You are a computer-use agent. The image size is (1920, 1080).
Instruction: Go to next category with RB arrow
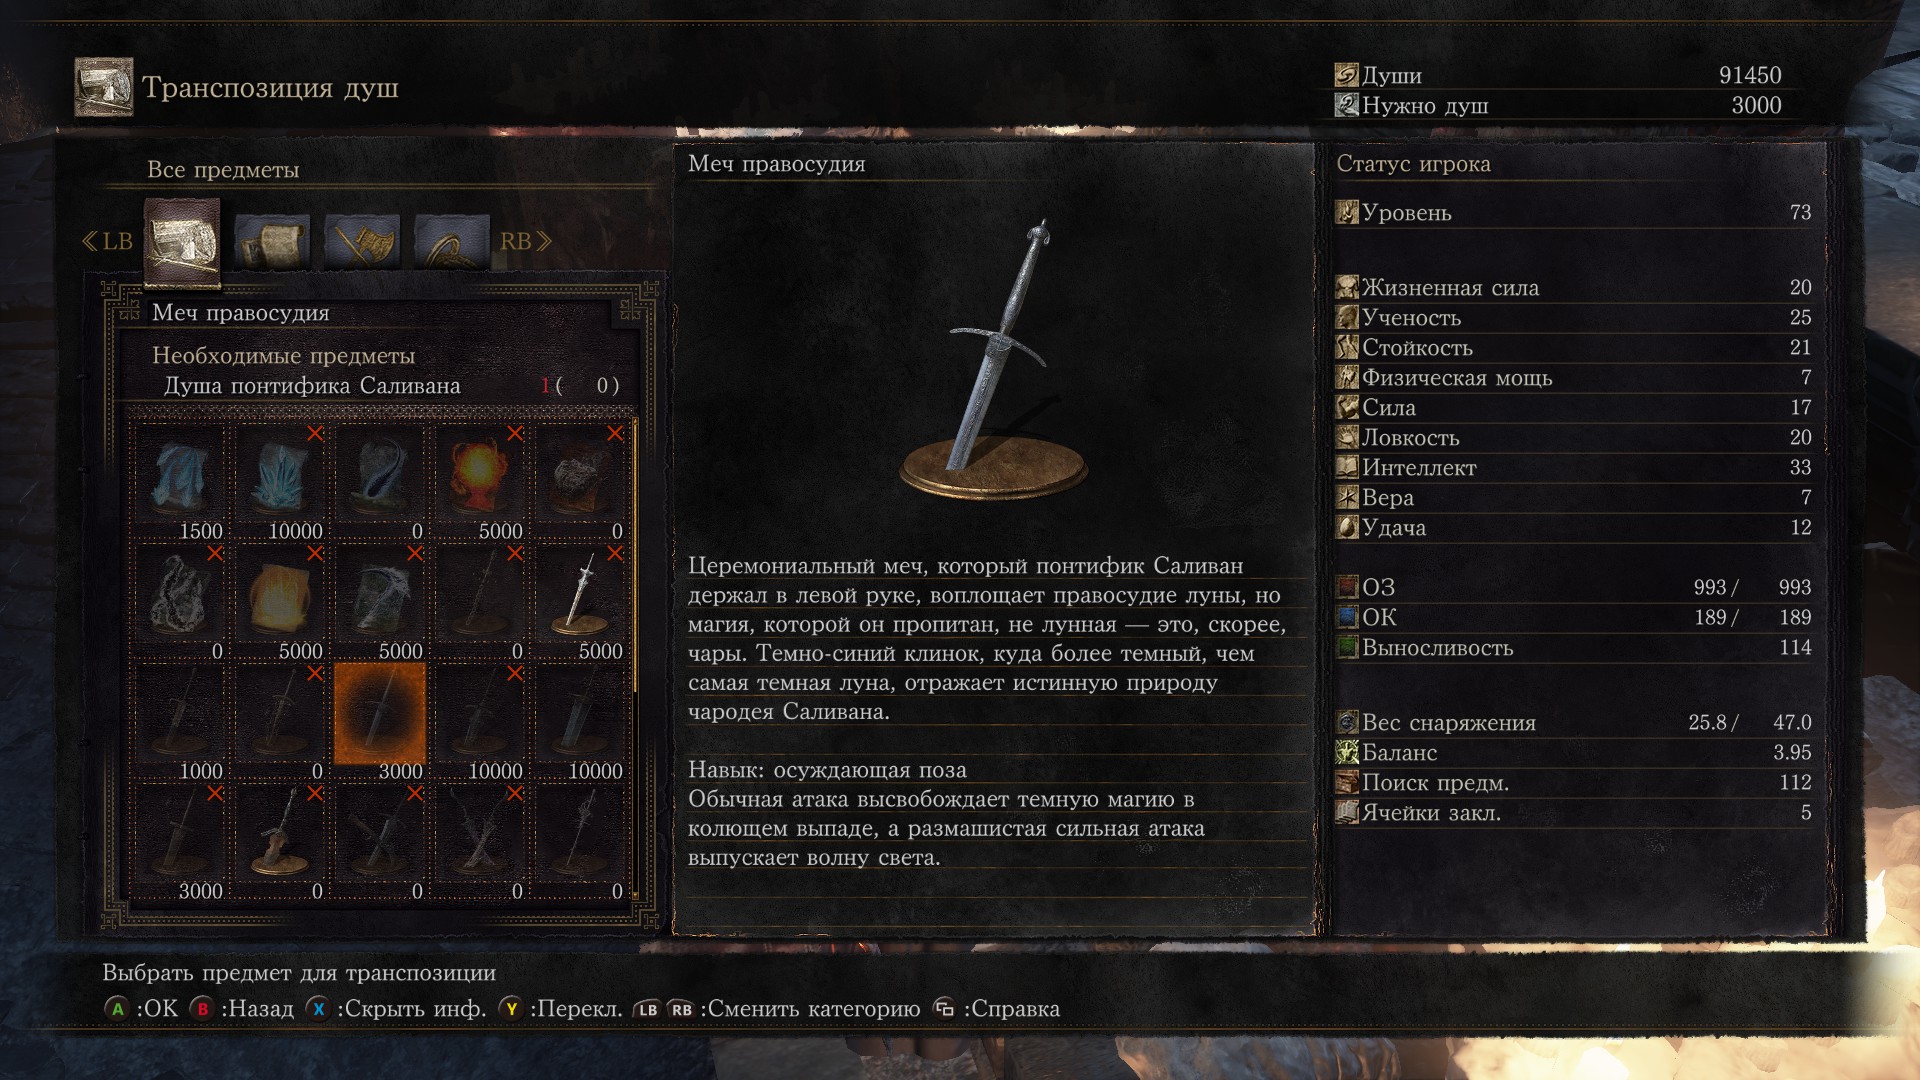pyautogui.click(x=526, y=241)
